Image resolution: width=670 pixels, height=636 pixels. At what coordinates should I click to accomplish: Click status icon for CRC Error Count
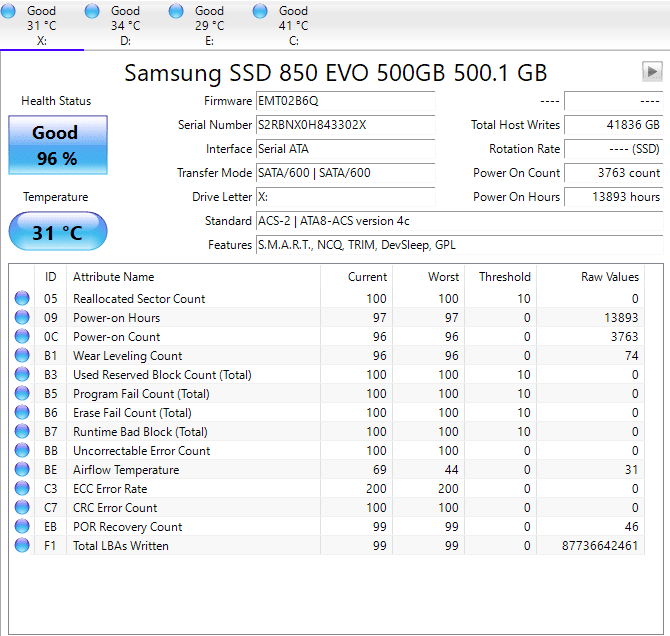(22, 507)
